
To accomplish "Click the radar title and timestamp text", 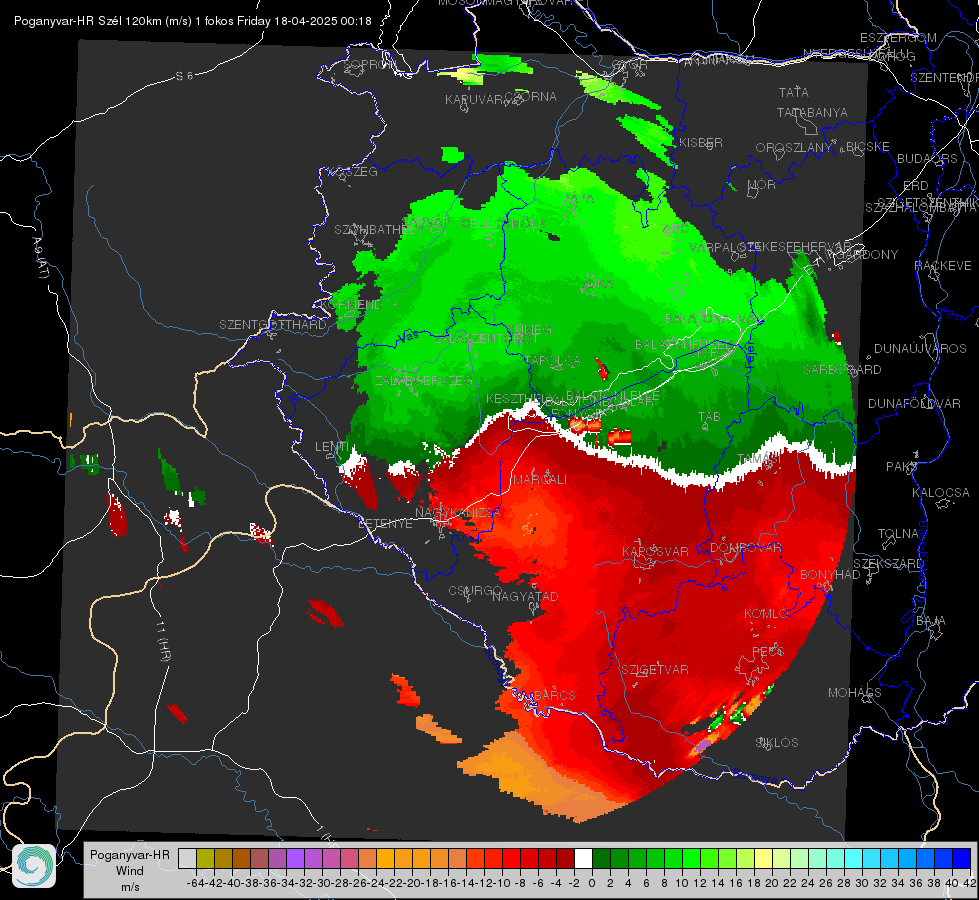I will pos(193,21).
